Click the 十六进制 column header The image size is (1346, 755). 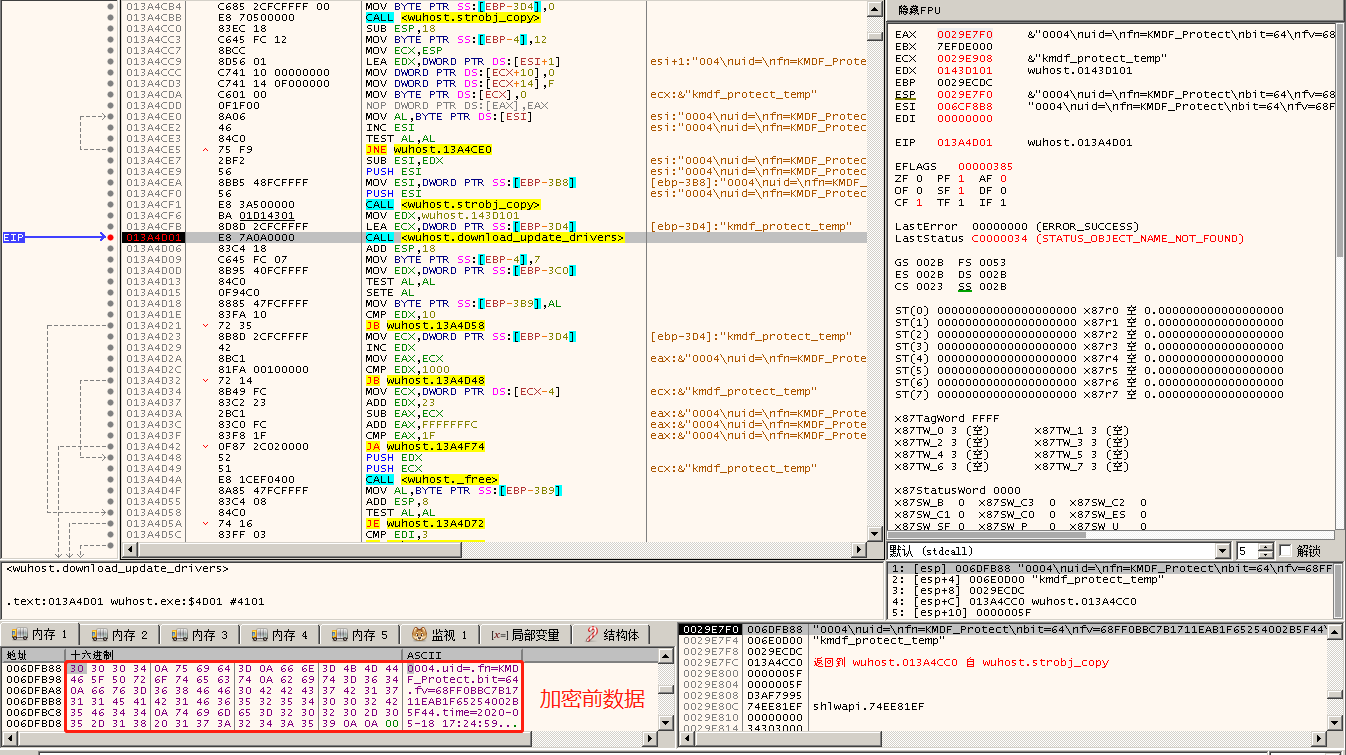(x=92, y=654)
